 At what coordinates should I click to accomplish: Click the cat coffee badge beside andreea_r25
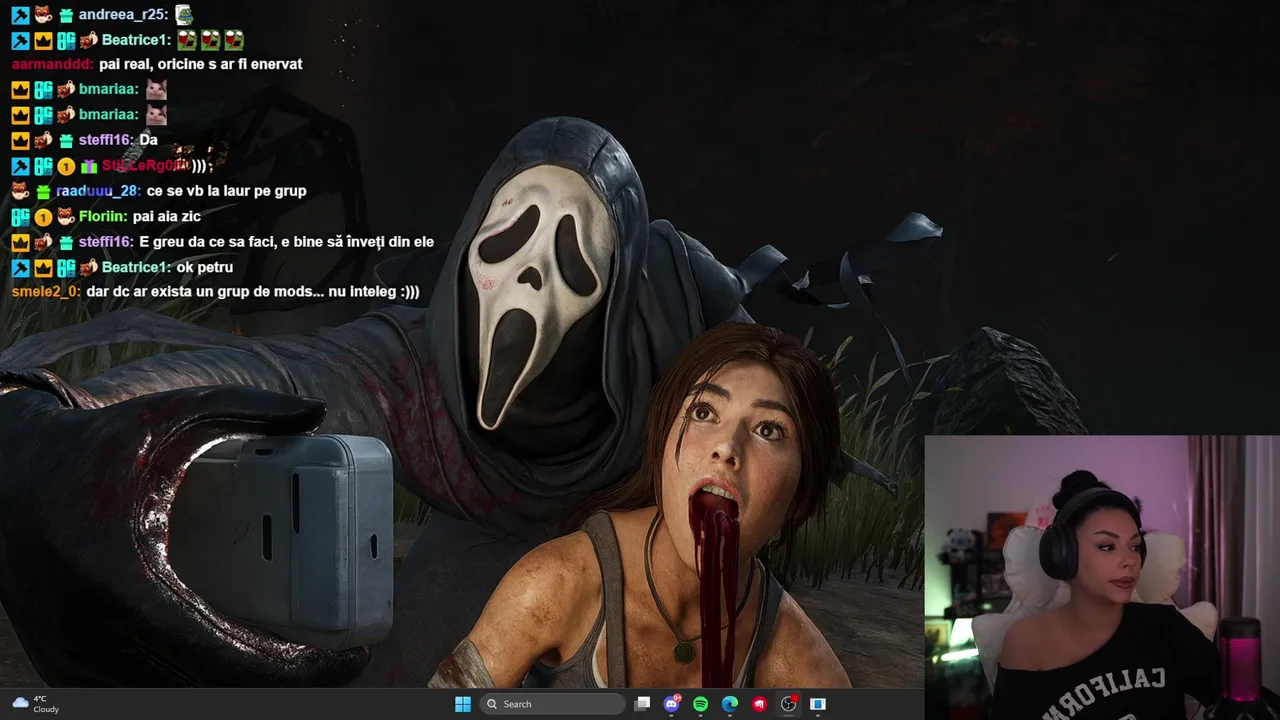(x=43, y=15)
